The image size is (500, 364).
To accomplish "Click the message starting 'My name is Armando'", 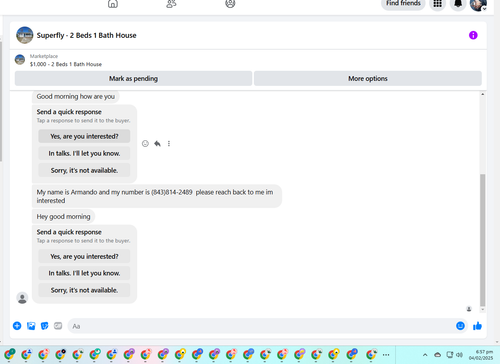I will [157, 196].
